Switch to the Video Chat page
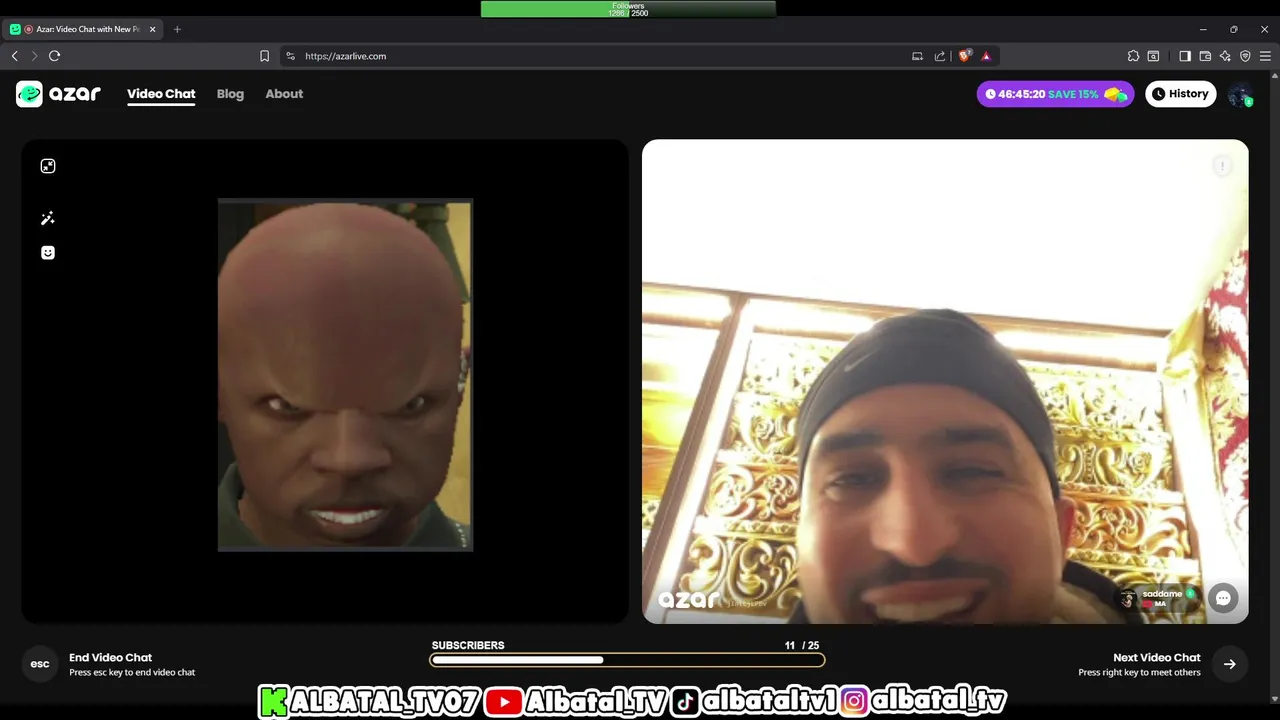The height and width of the screenshot is (720, 1280). [161, 94]
